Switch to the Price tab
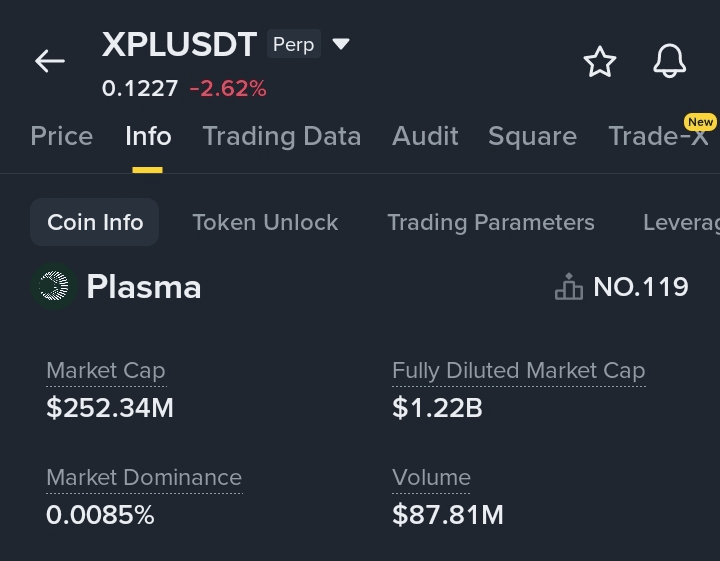 click(x=62, y=136)
